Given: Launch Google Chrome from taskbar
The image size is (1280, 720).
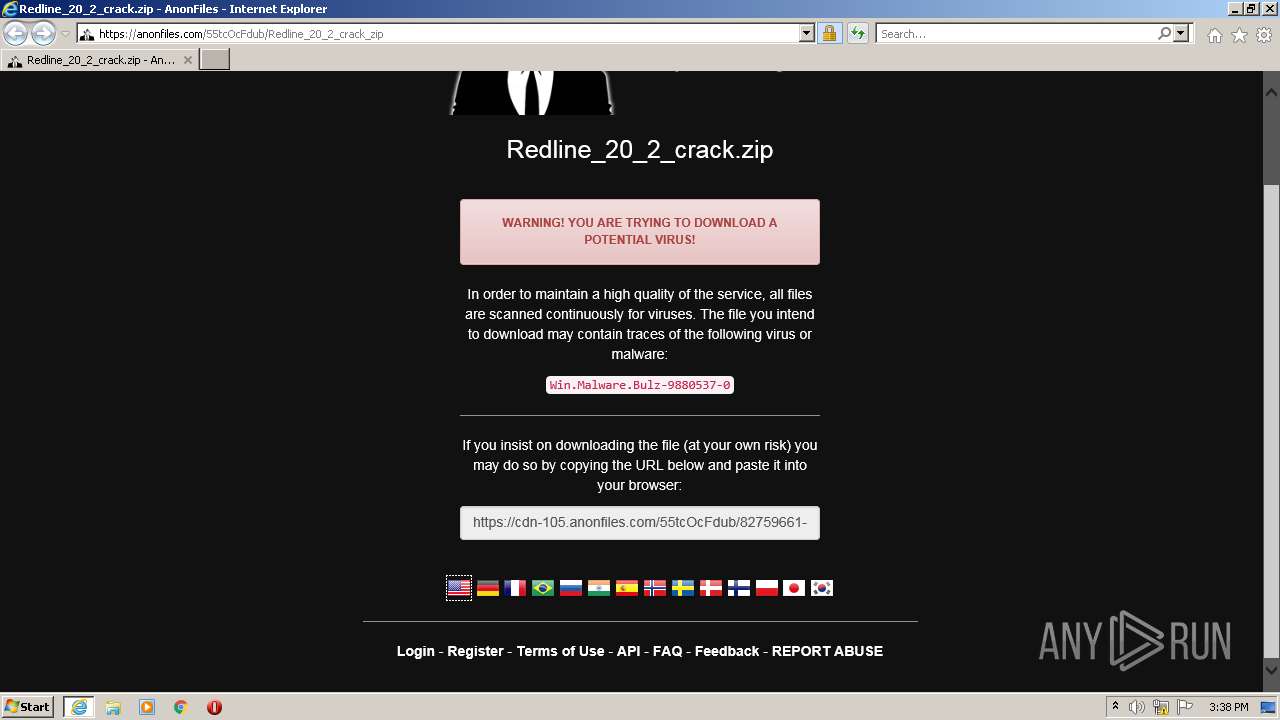Looking at the screenshot, I should point(181,707).
